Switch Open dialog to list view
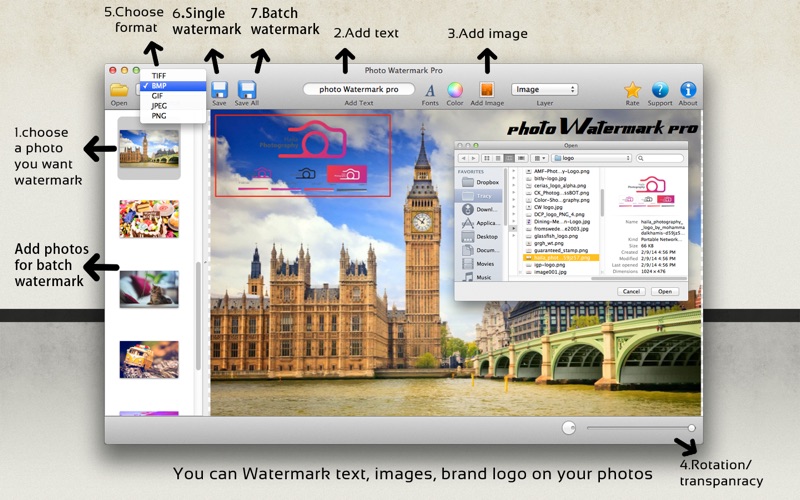Screen dimensions: 800x500 498,158
